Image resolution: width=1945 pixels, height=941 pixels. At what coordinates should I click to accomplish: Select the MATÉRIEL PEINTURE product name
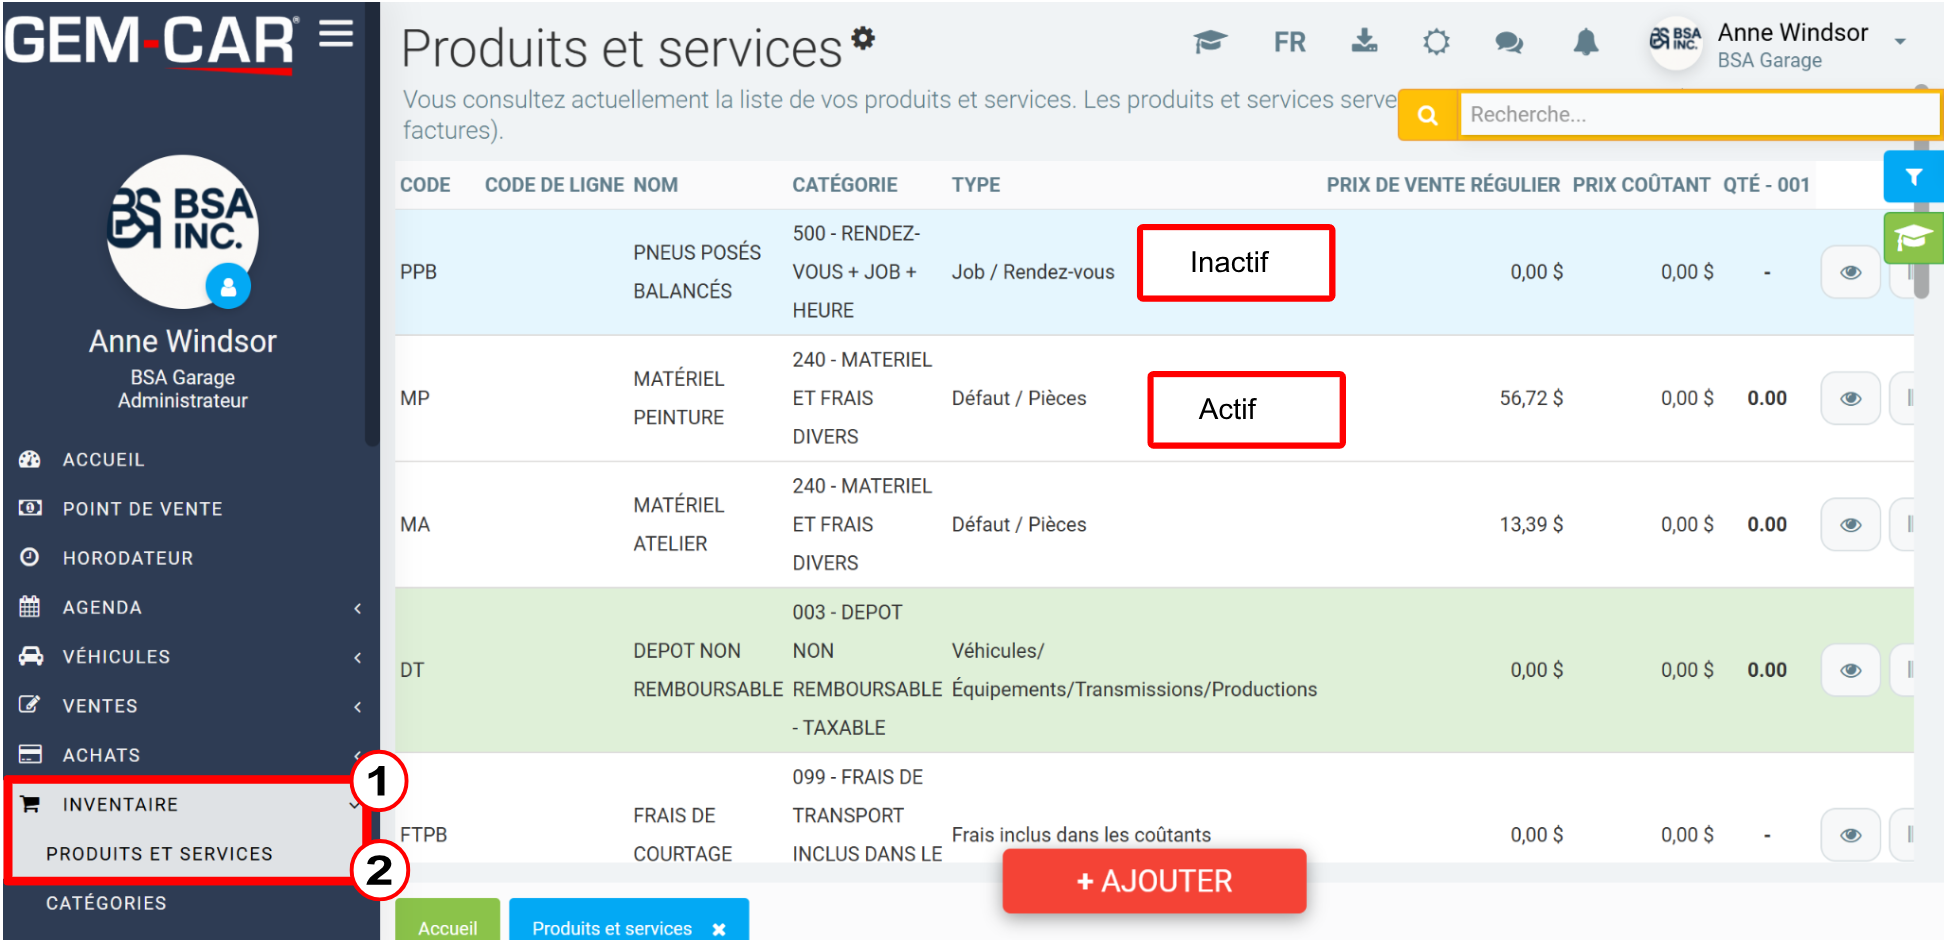tap(679, 398)
